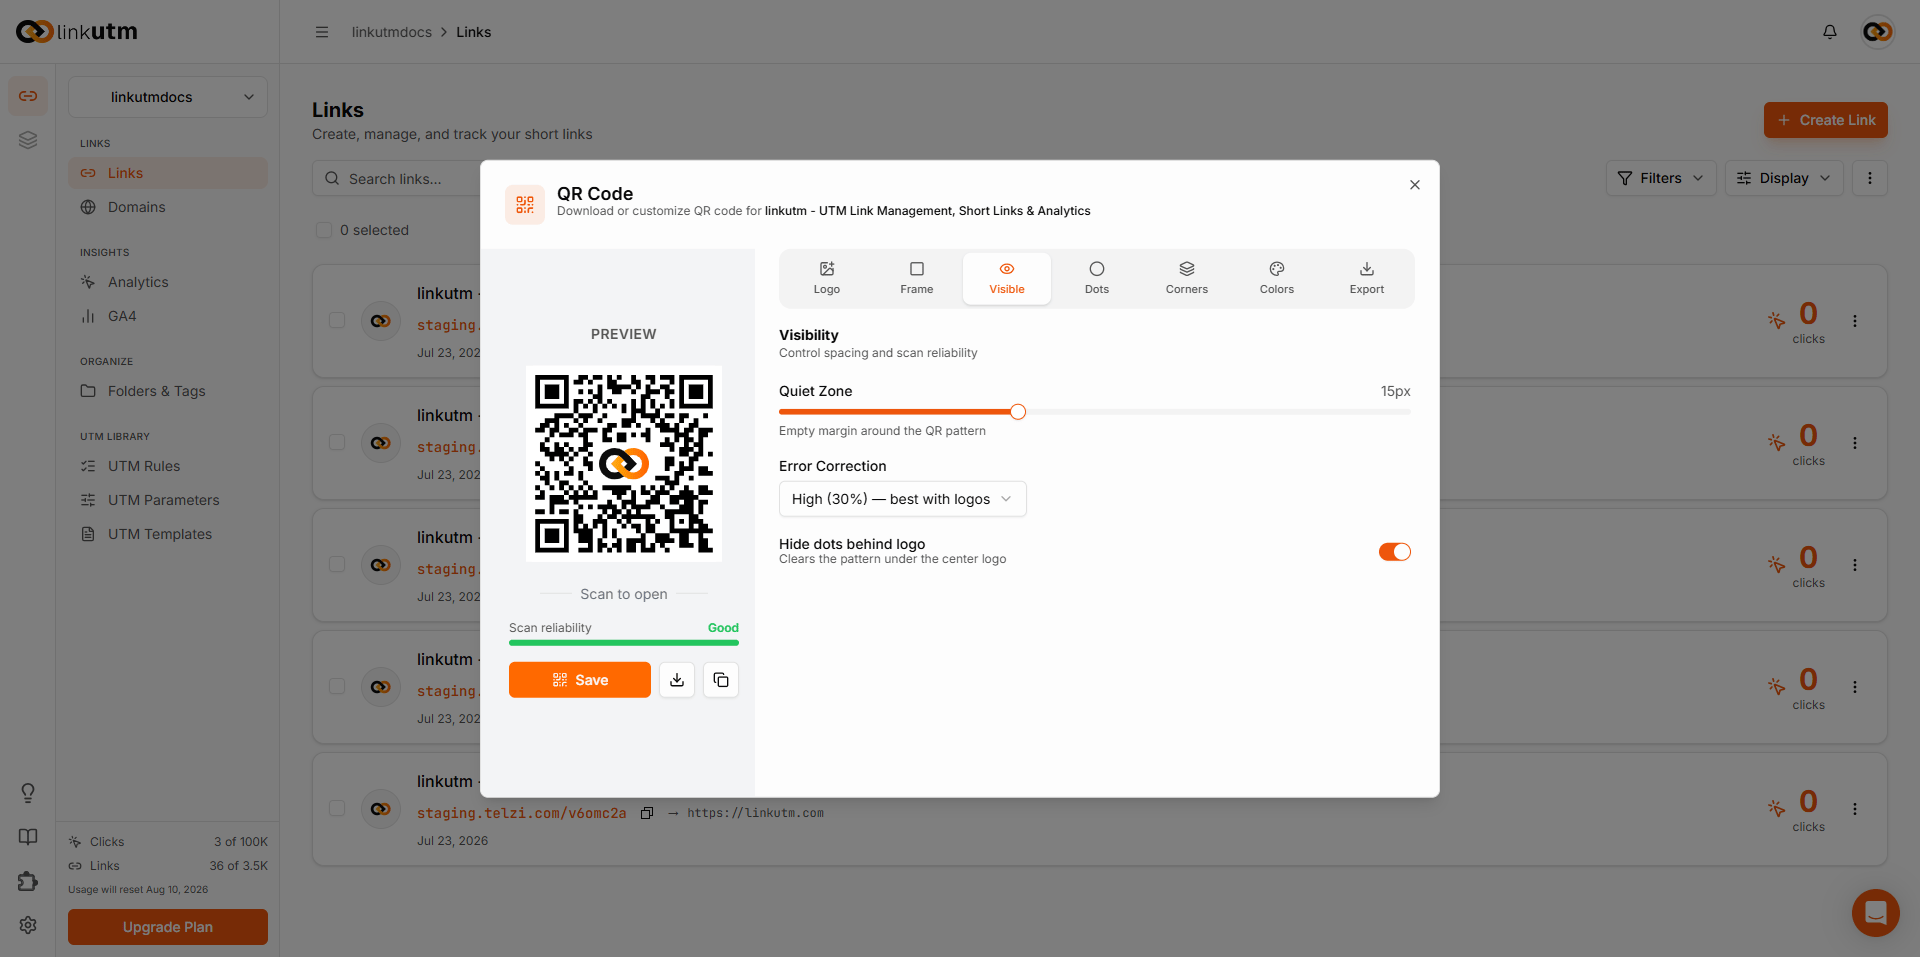Image resolution: width=1920 pixels, height=957 pixels.
Task: Open the Dots tab
Action: (x=1097, y=278)
